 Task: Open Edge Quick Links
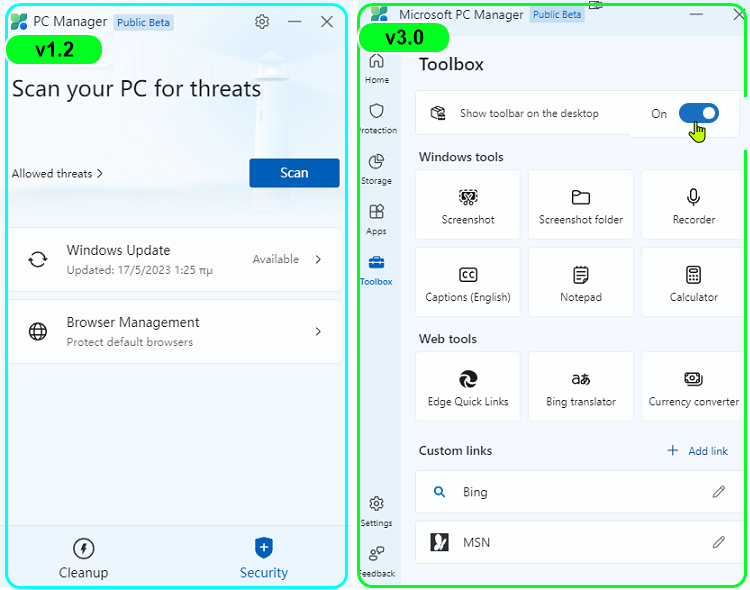[x=468, y=387]
